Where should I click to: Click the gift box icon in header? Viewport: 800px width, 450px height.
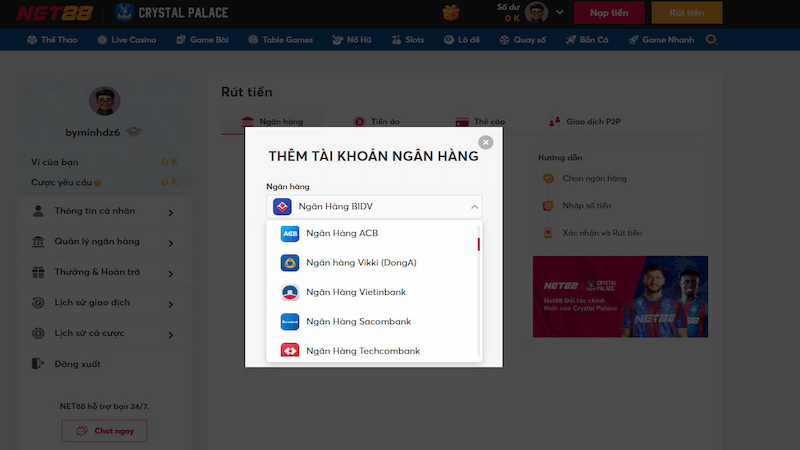coord(451,13)
